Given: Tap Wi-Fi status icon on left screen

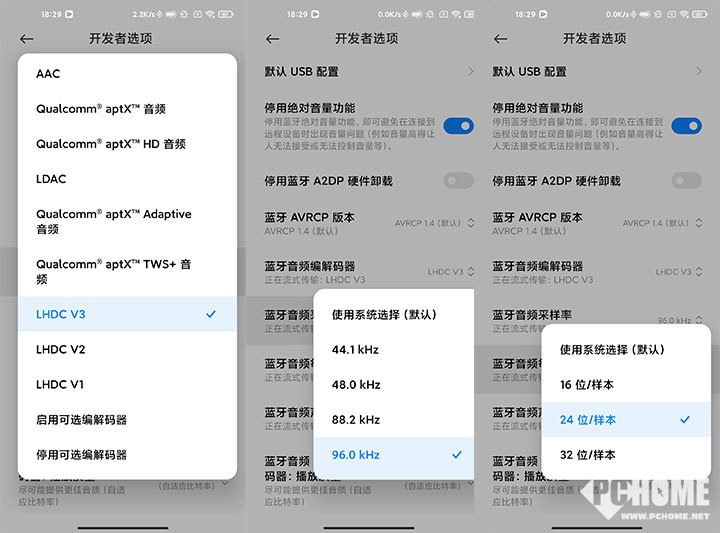Looking at the screenshot, I should 210,14.
